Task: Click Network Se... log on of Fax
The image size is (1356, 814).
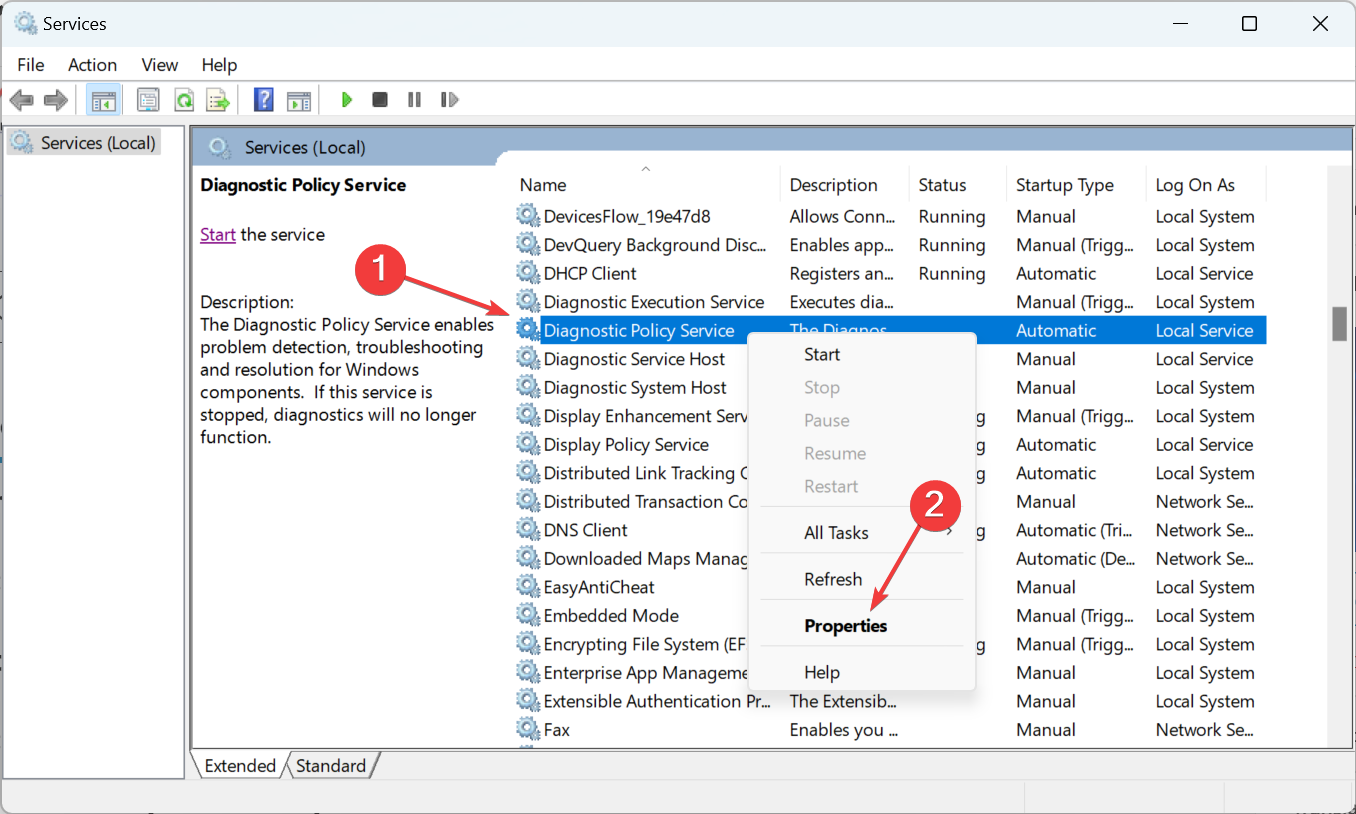Action: [x=1205, y=730]
